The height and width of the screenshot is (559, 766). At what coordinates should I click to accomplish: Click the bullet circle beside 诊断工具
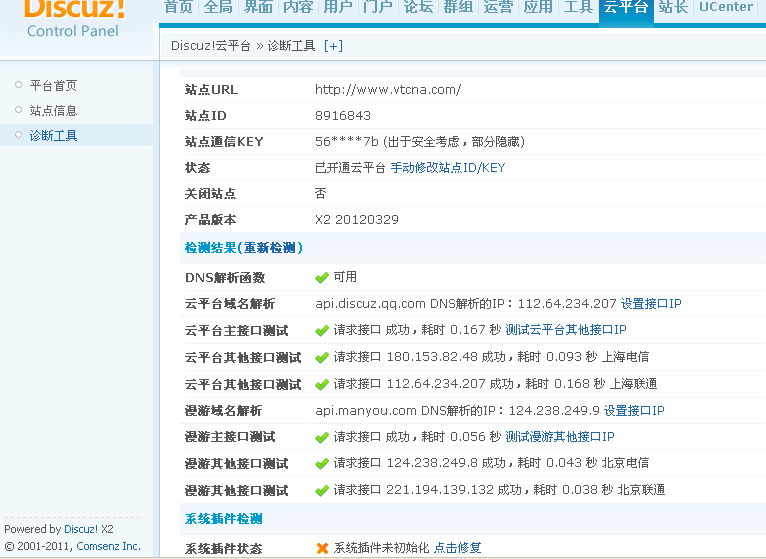click(x=19, y=134)
